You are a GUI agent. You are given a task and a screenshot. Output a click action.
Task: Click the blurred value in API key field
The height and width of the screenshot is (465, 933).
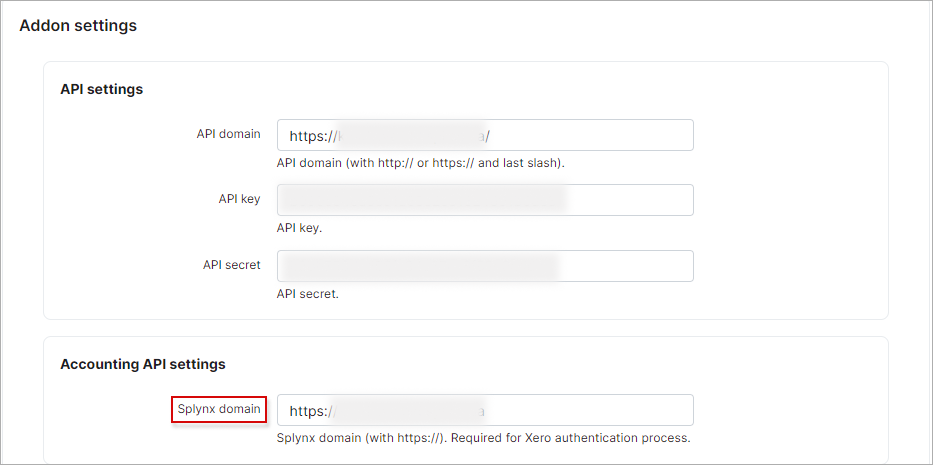422,200
